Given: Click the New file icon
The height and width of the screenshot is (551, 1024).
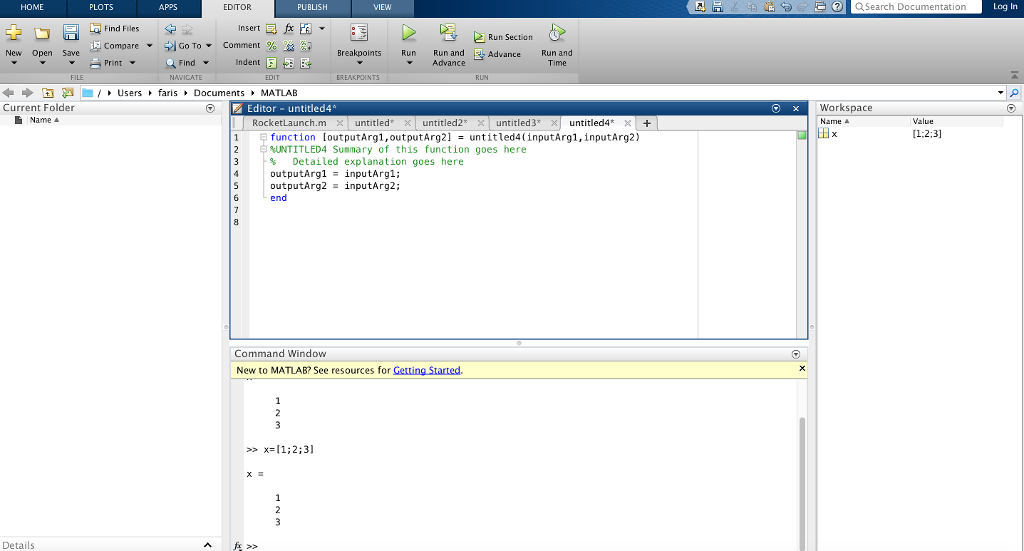Looking at the screenshot, I should click(13, 33).
